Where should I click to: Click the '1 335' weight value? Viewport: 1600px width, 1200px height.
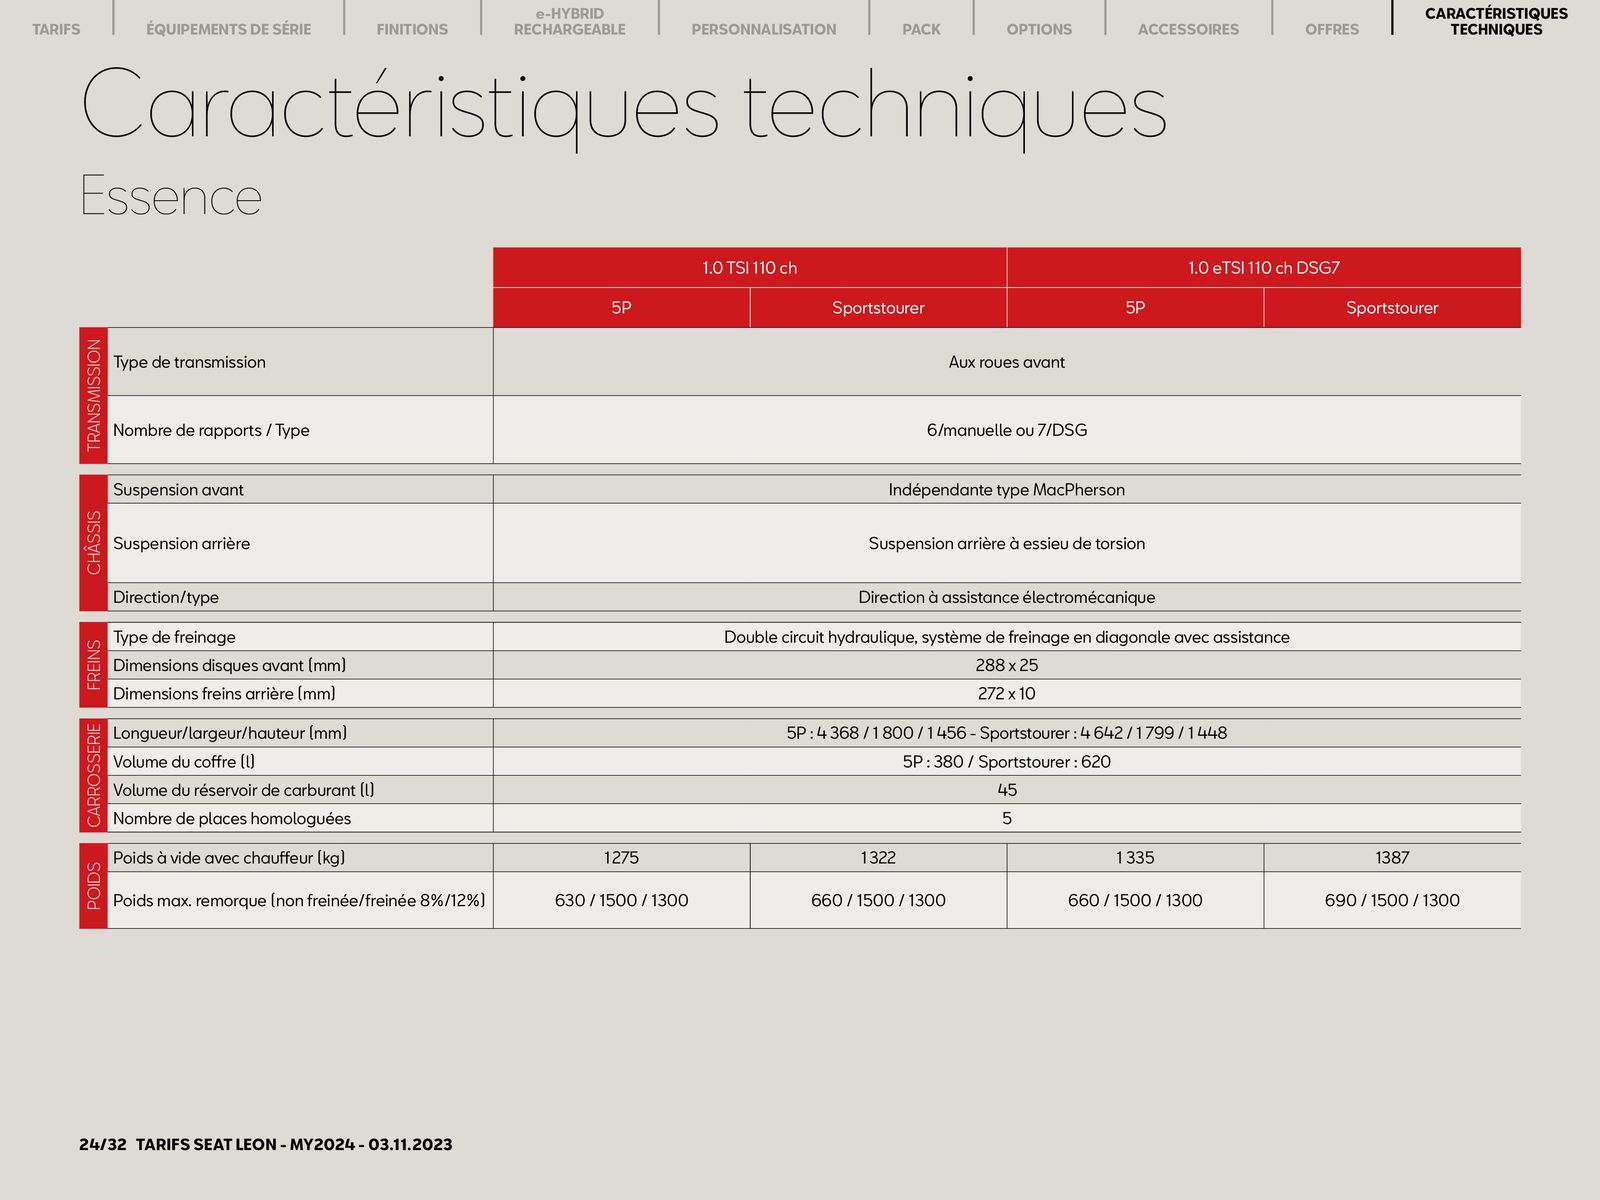tap(1135, 857)
